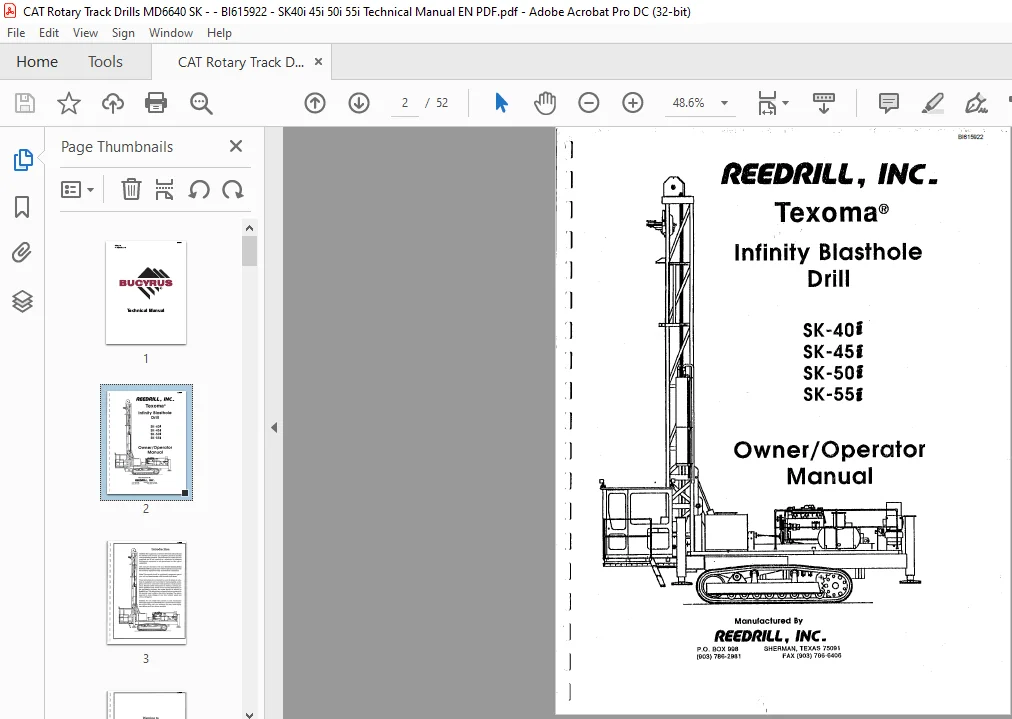The height and width of the screenshot is (719, 1012).
Task: Activate the Selection arrow tool
Action: 501,103
